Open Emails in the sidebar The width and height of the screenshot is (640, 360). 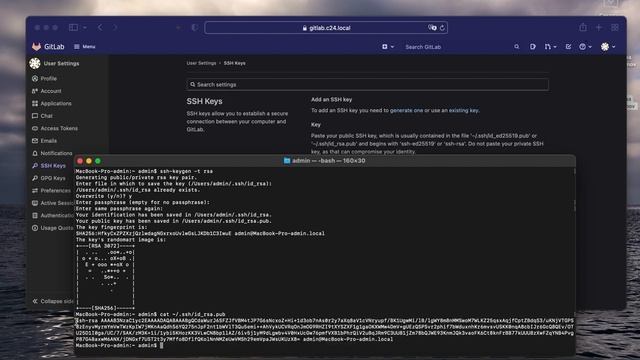44,141
